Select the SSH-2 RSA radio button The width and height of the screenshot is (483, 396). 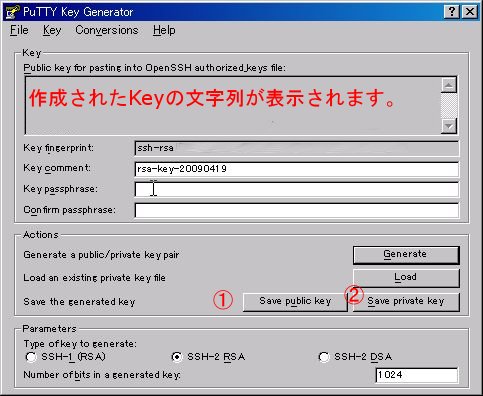coord(177,357)
